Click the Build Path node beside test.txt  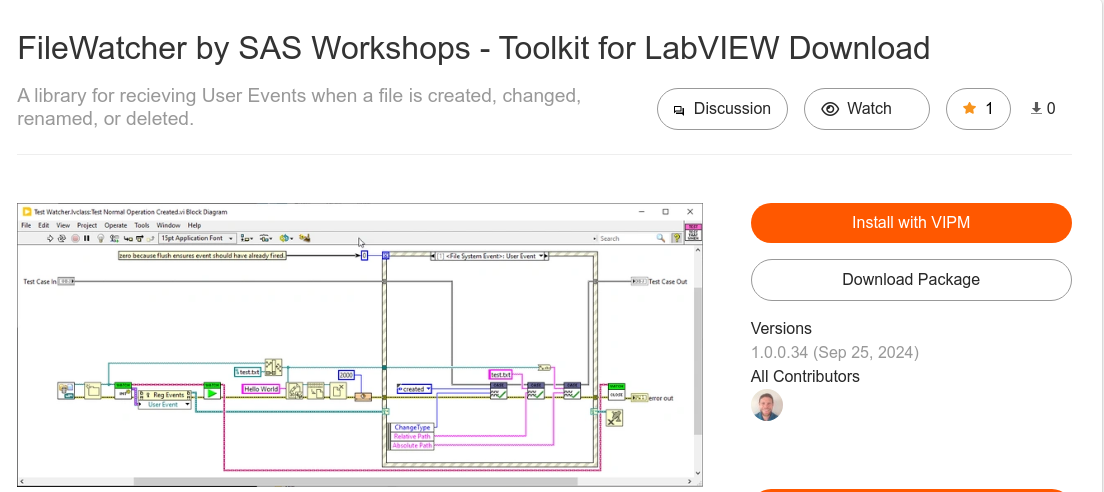[x=273, y=367]
